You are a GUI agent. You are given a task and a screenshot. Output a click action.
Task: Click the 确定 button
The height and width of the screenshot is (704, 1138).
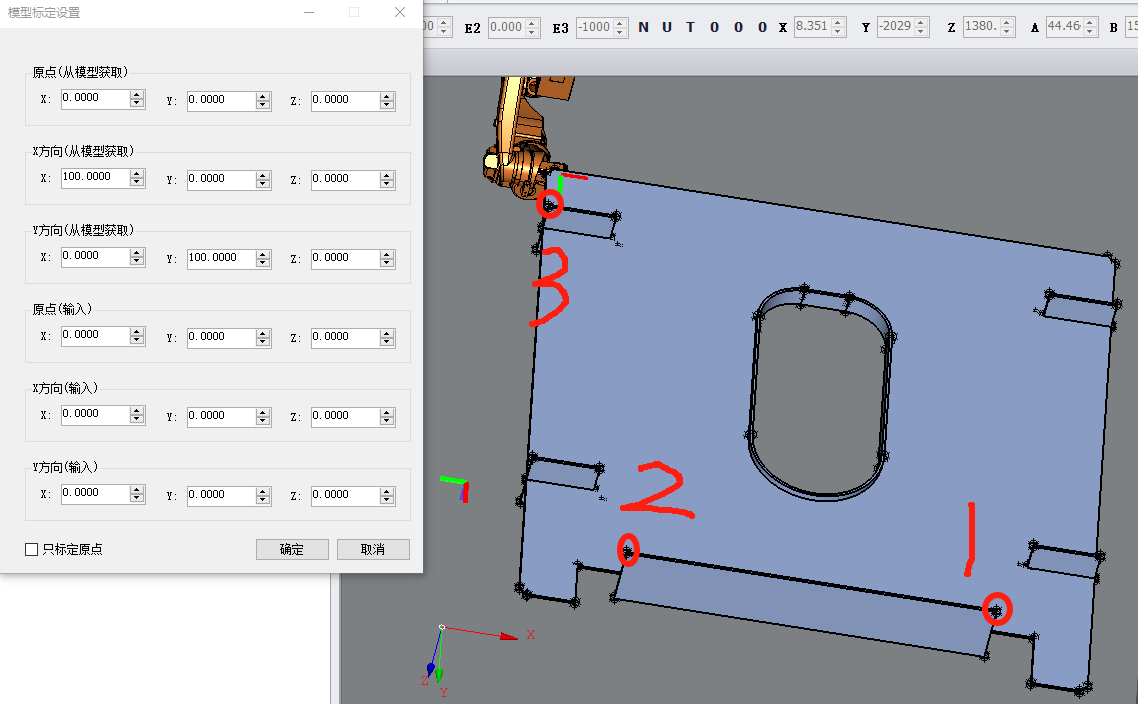[292, 549]
